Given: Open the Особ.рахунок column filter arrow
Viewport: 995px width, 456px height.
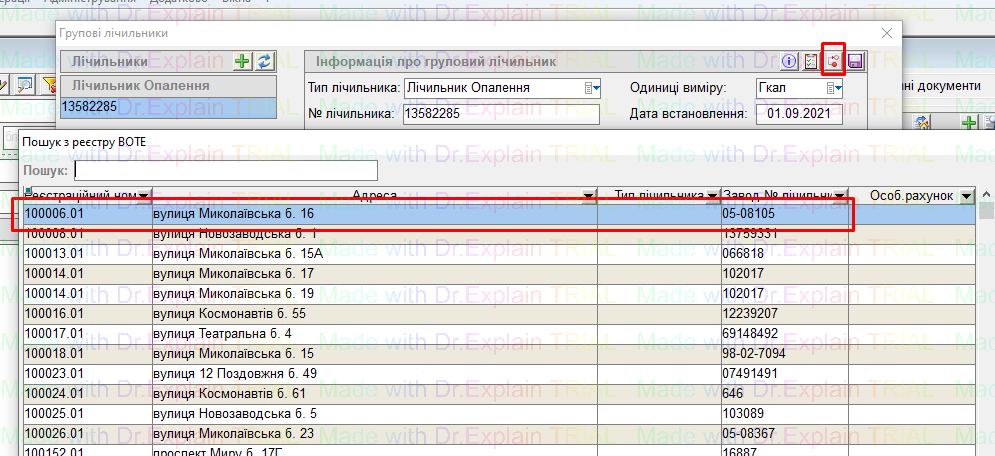Looking at the screenshot, I should (x=967, y=196).
